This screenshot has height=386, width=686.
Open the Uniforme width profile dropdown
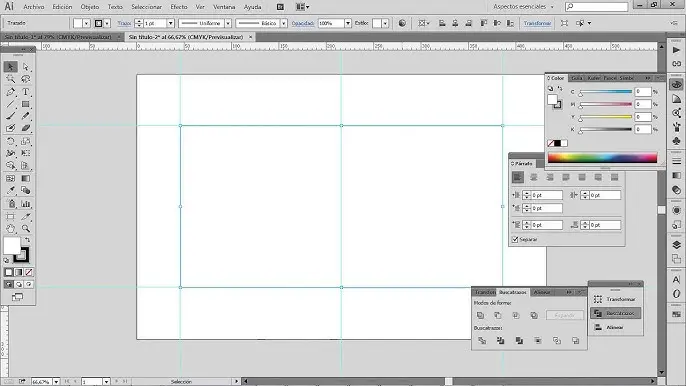tap(228, 23)
